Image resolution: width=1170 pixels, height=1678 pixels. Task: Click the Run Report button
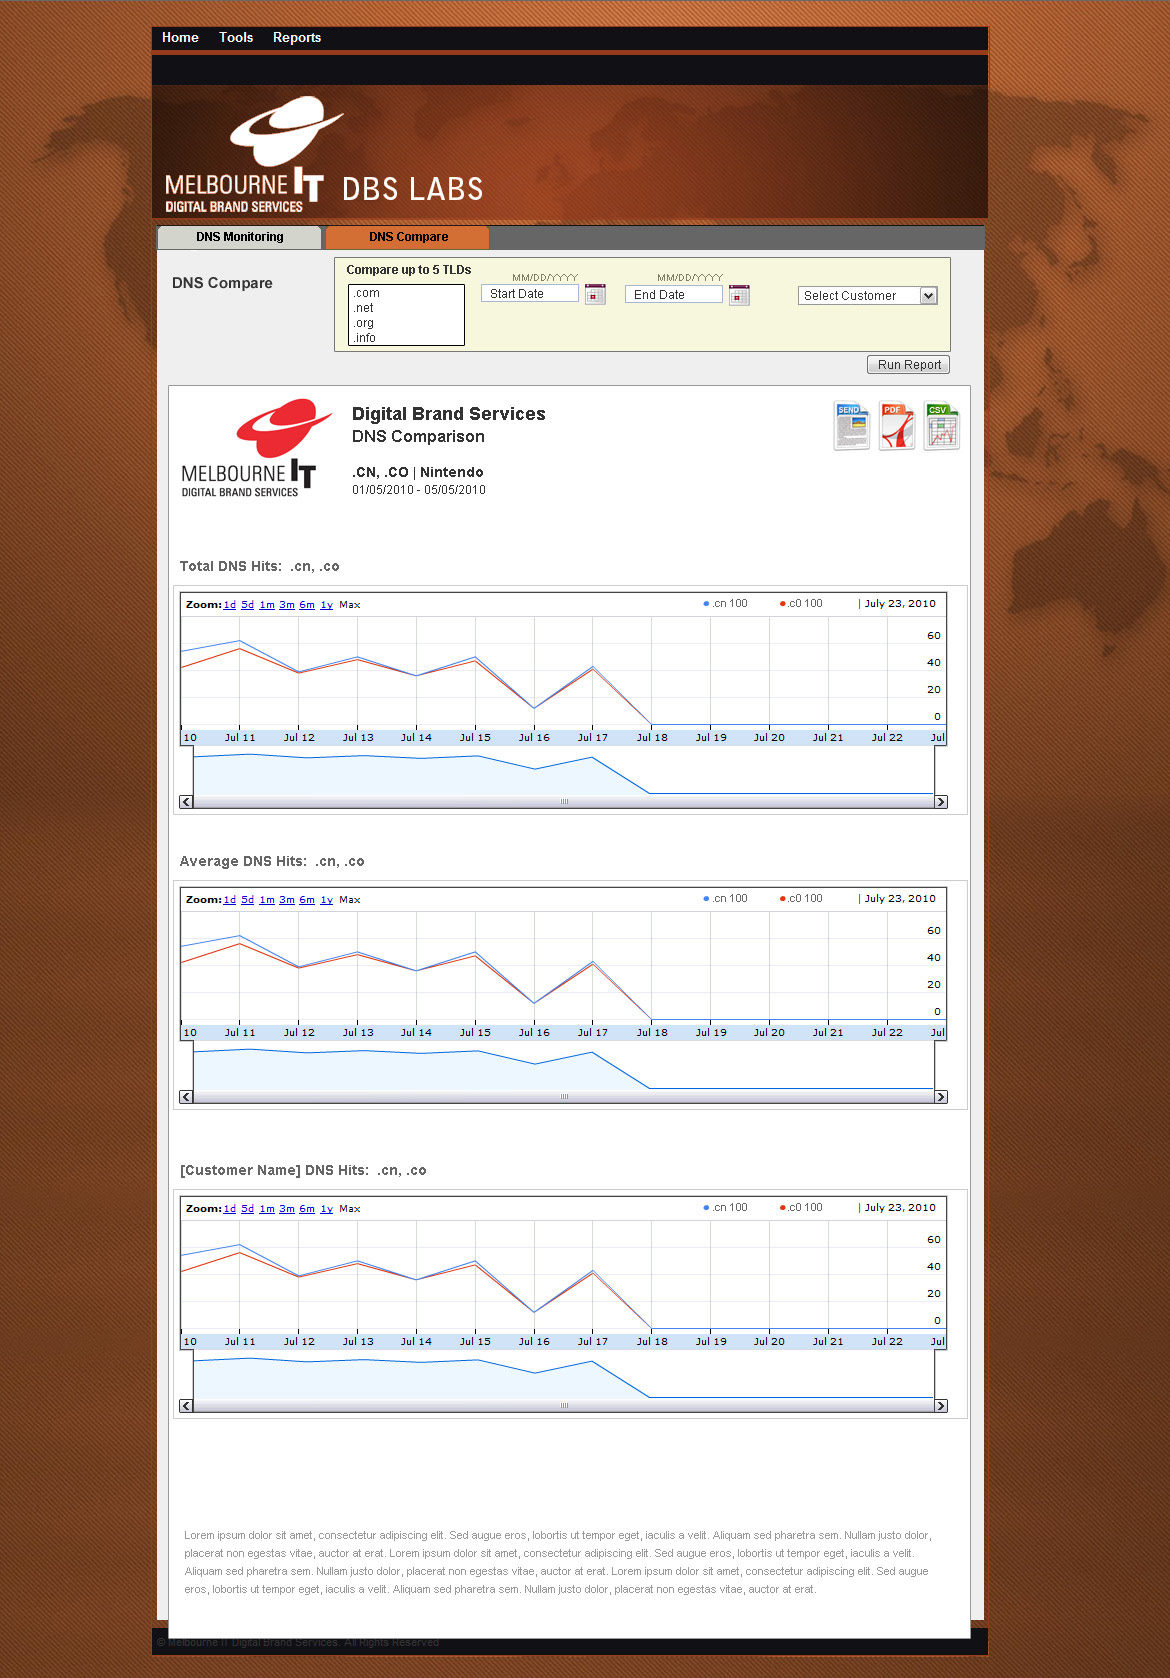[908, 365]
